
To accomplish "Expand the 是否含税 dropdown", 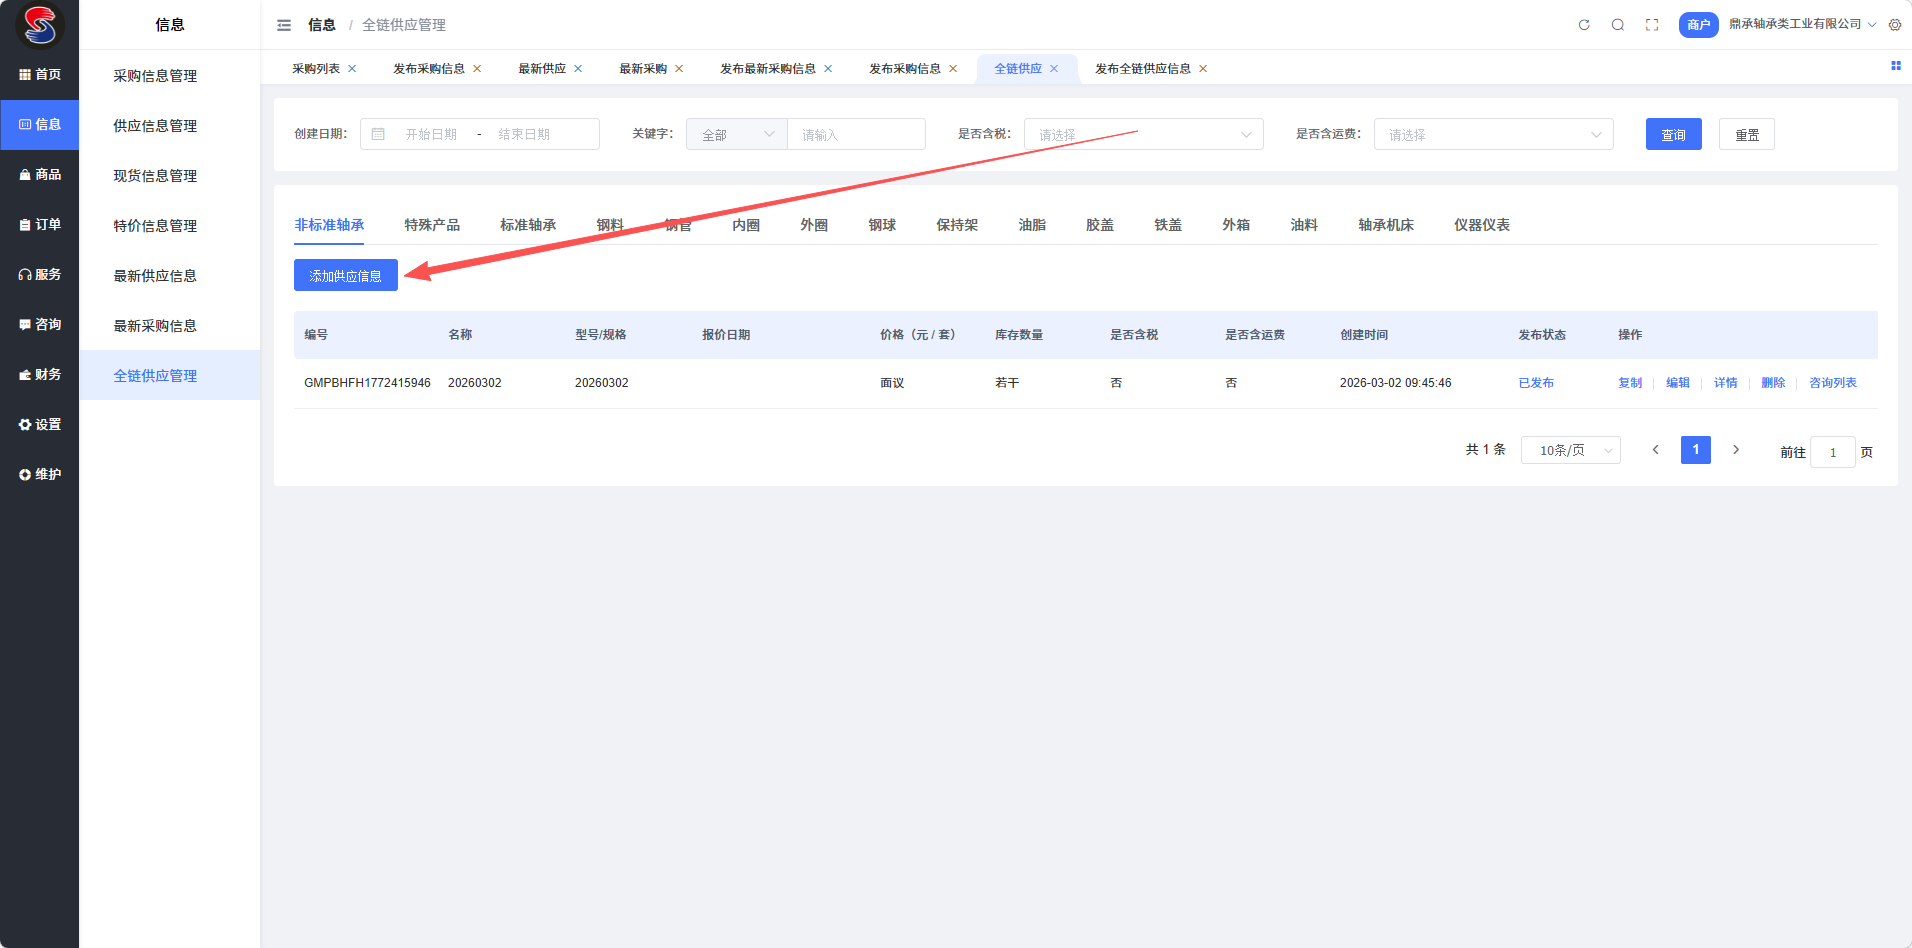I will (1143, 134).
